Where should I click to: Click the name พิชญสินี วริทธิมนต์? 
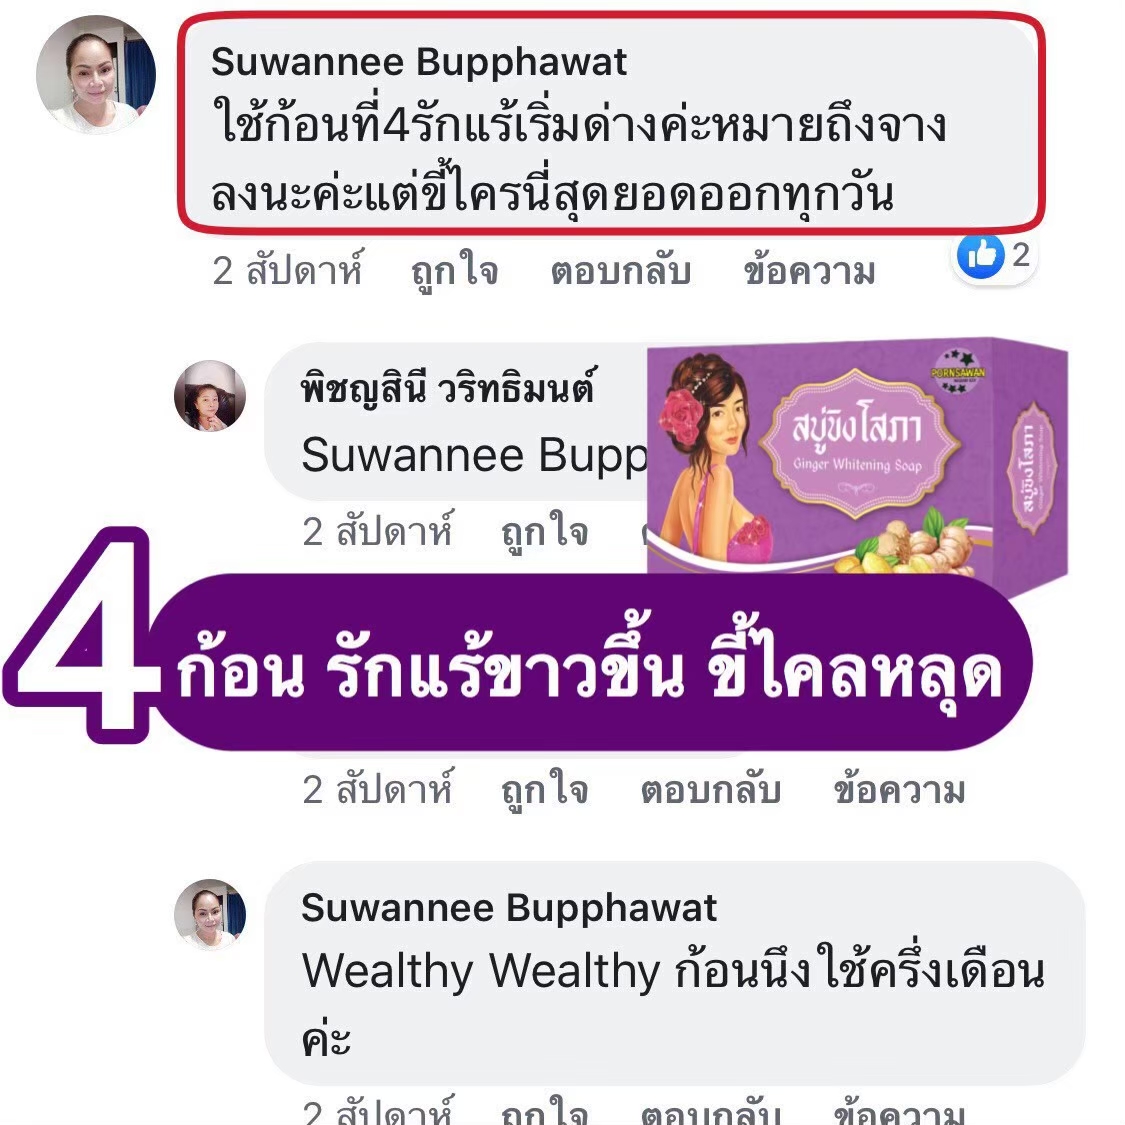[x=448, y=387]
